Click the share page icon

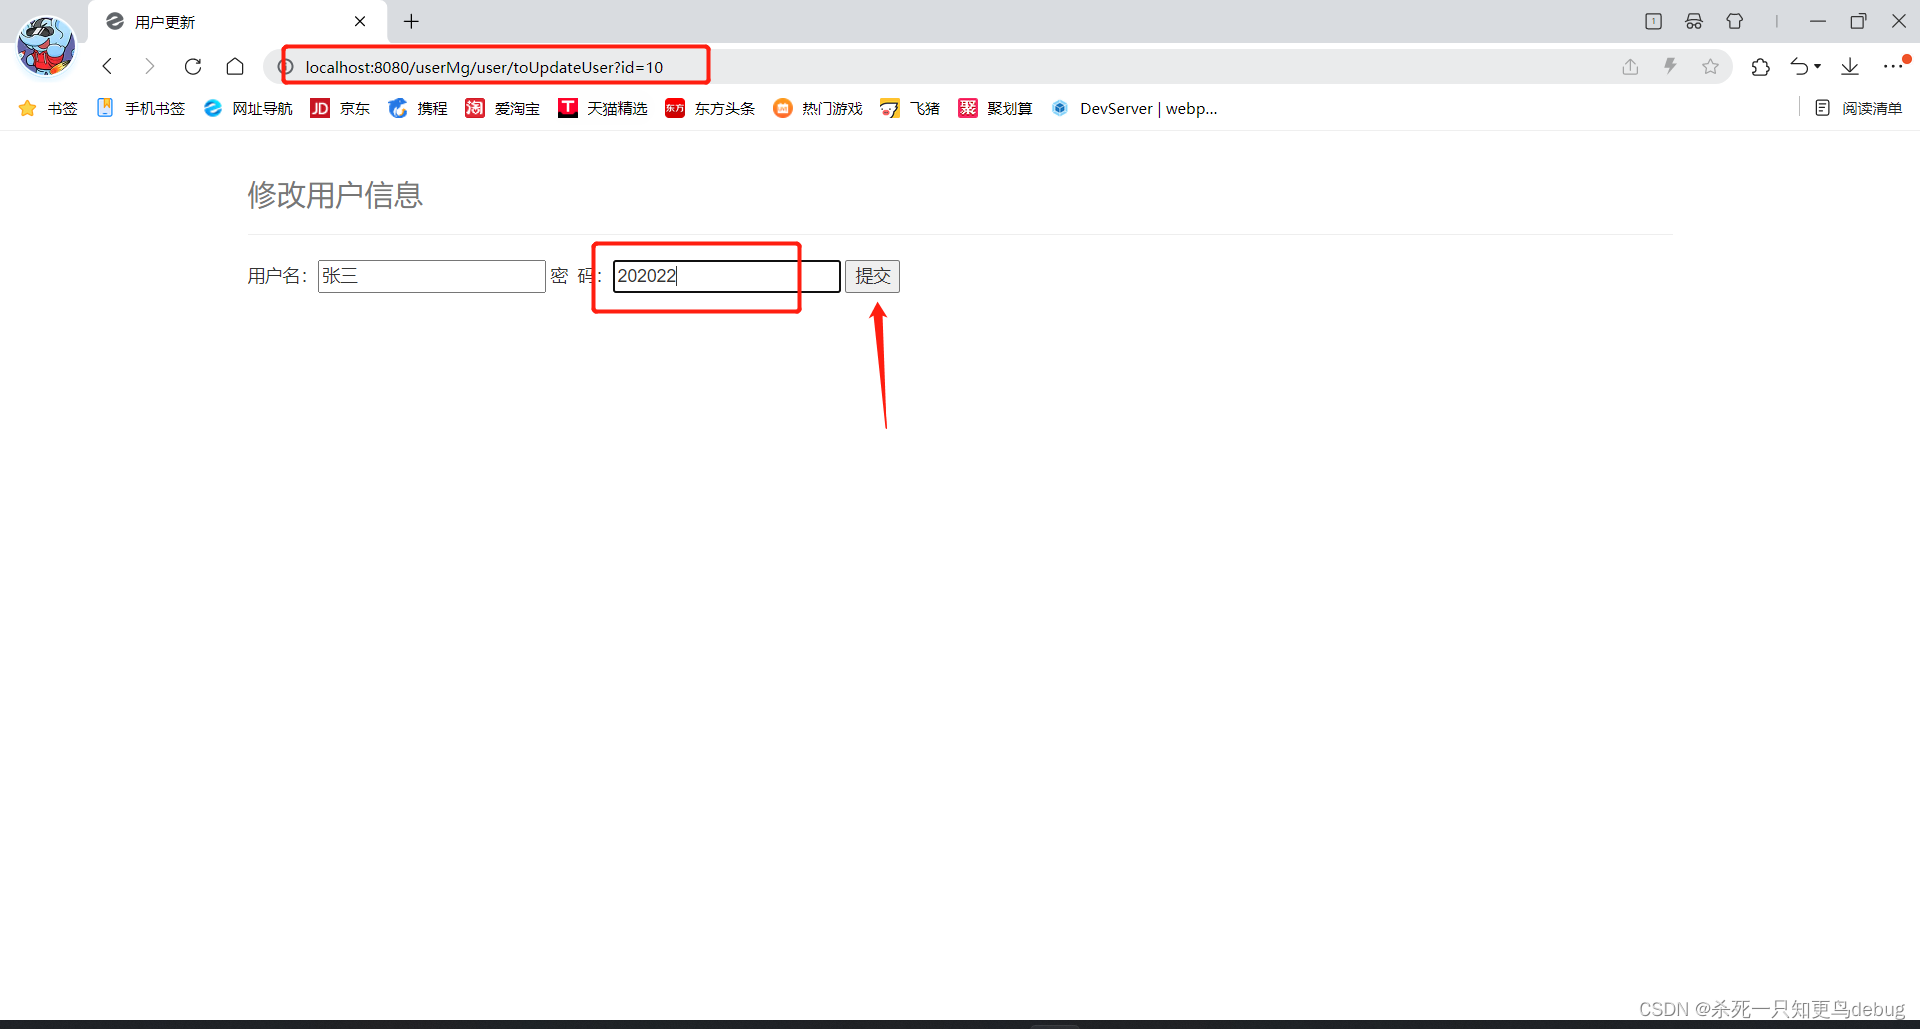[x=1630, y=67]
